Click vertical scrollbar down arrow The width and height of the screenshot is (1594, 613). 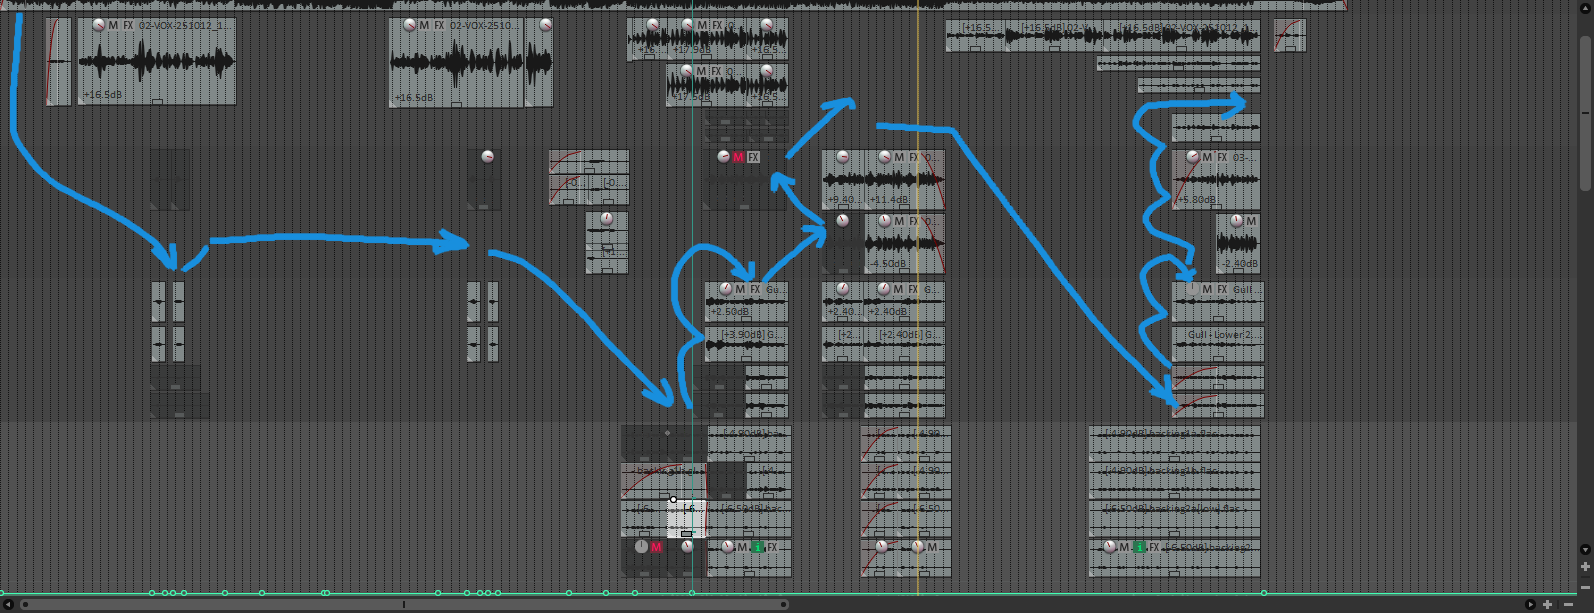point(1585,550)
